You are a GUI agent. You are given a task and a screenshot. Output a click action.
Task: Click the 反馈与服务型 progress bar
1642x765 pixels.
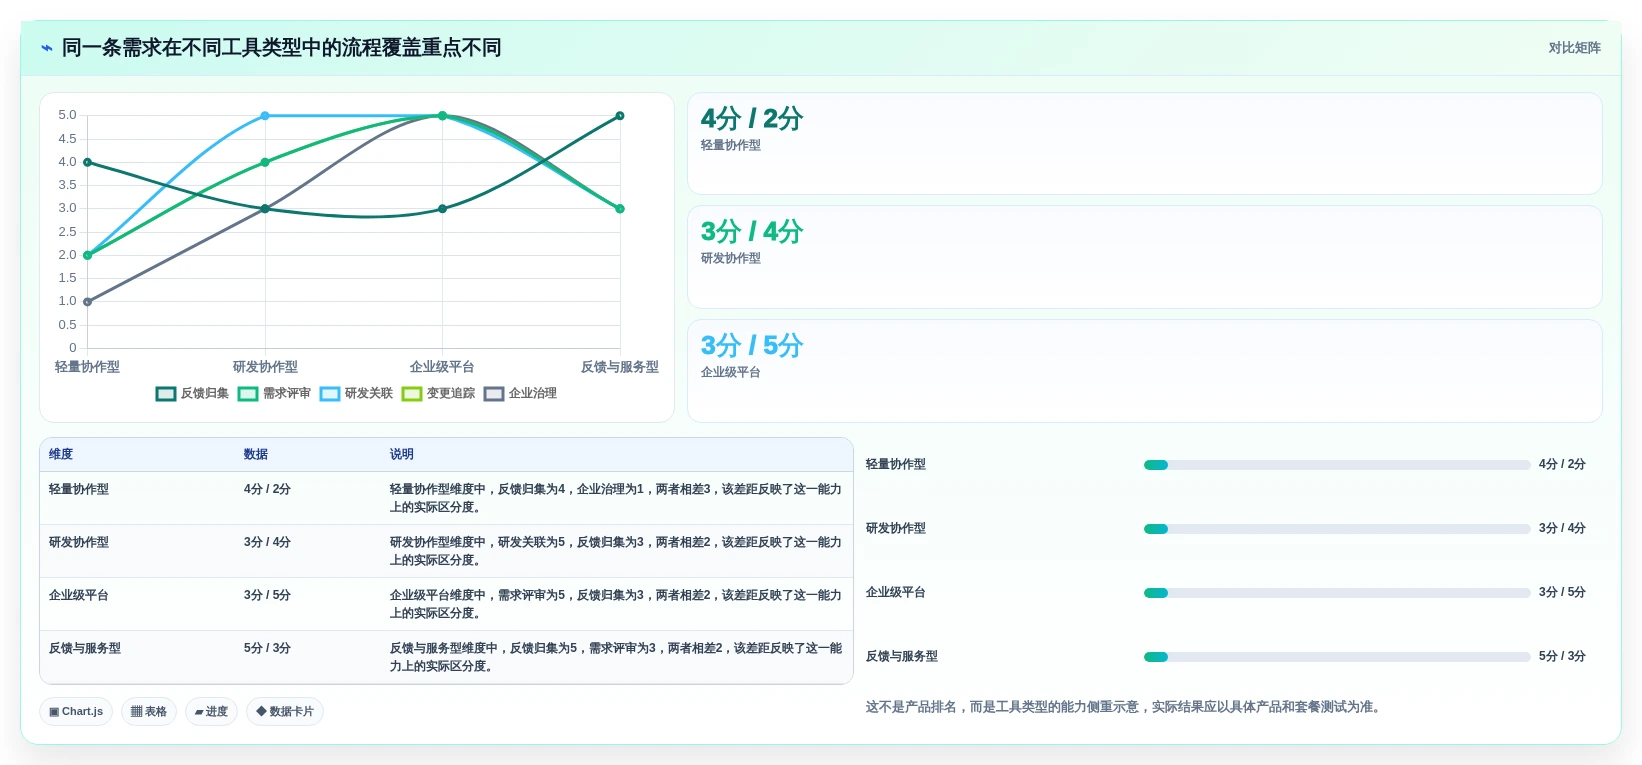coord(1337,657)
